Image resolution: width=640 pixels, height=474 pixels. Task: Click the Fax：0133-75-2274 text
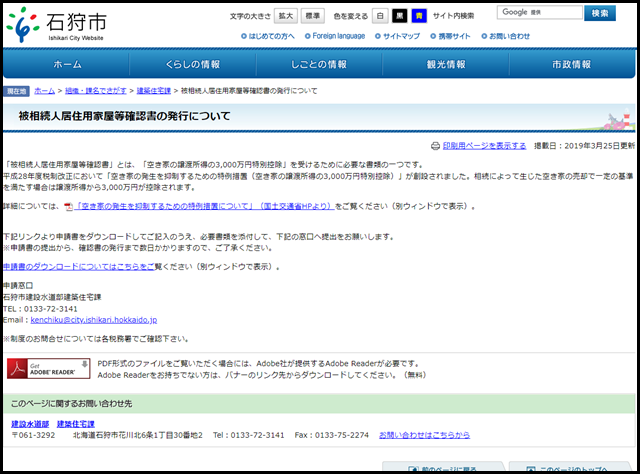[331, 435]
